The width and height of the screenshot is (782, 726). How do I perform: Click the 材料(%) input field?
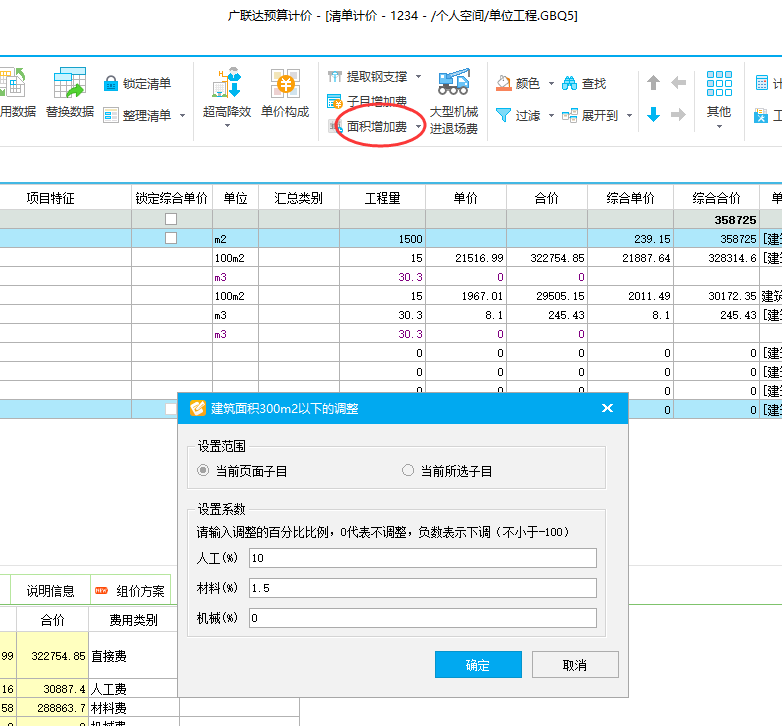pyautogui.click(x=423, y=588)
